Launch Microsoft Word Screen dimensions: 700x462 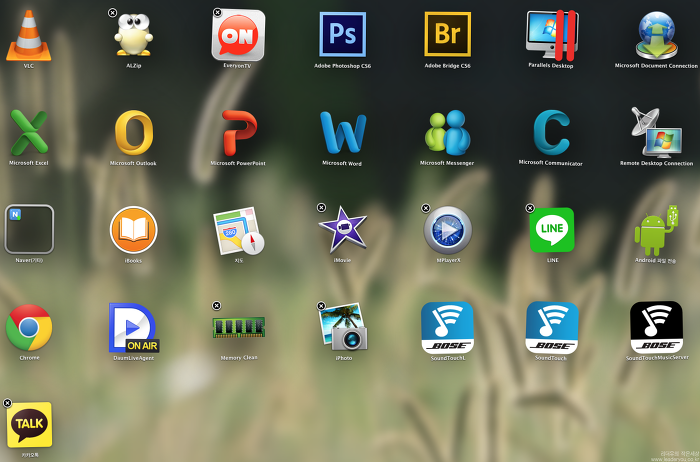[343, 133]
